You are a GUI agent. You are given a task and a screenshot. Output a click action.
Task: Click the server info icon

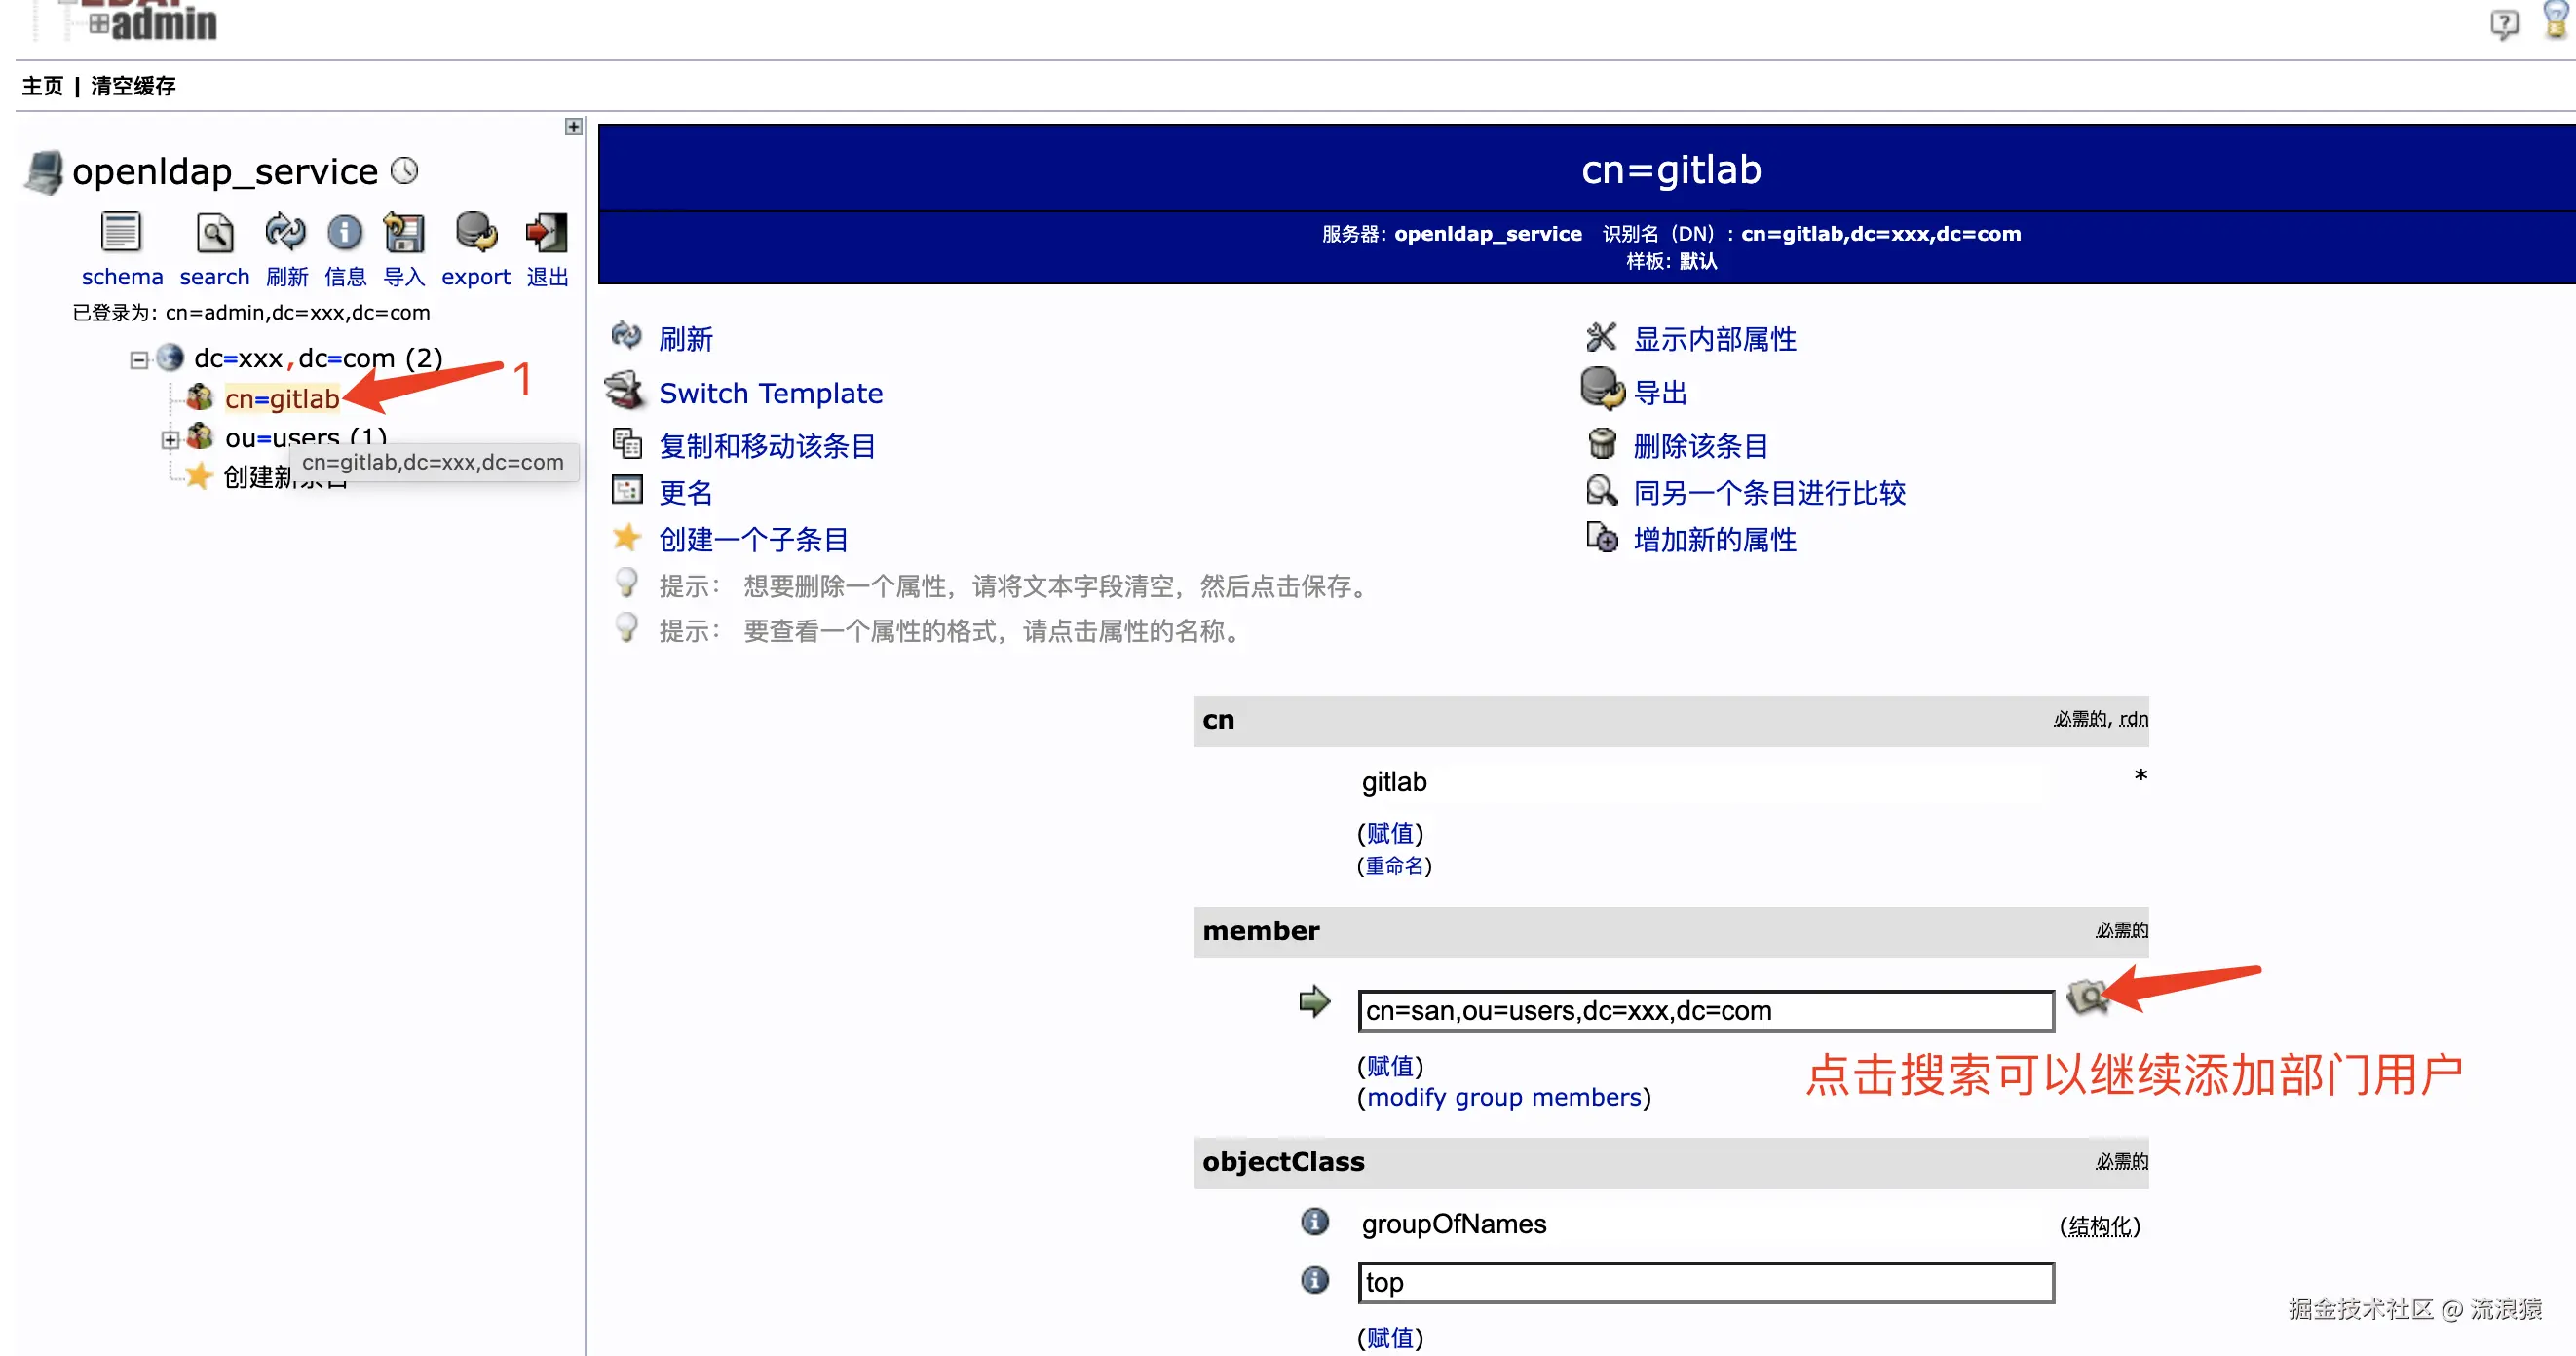click(x=345, y=232)
